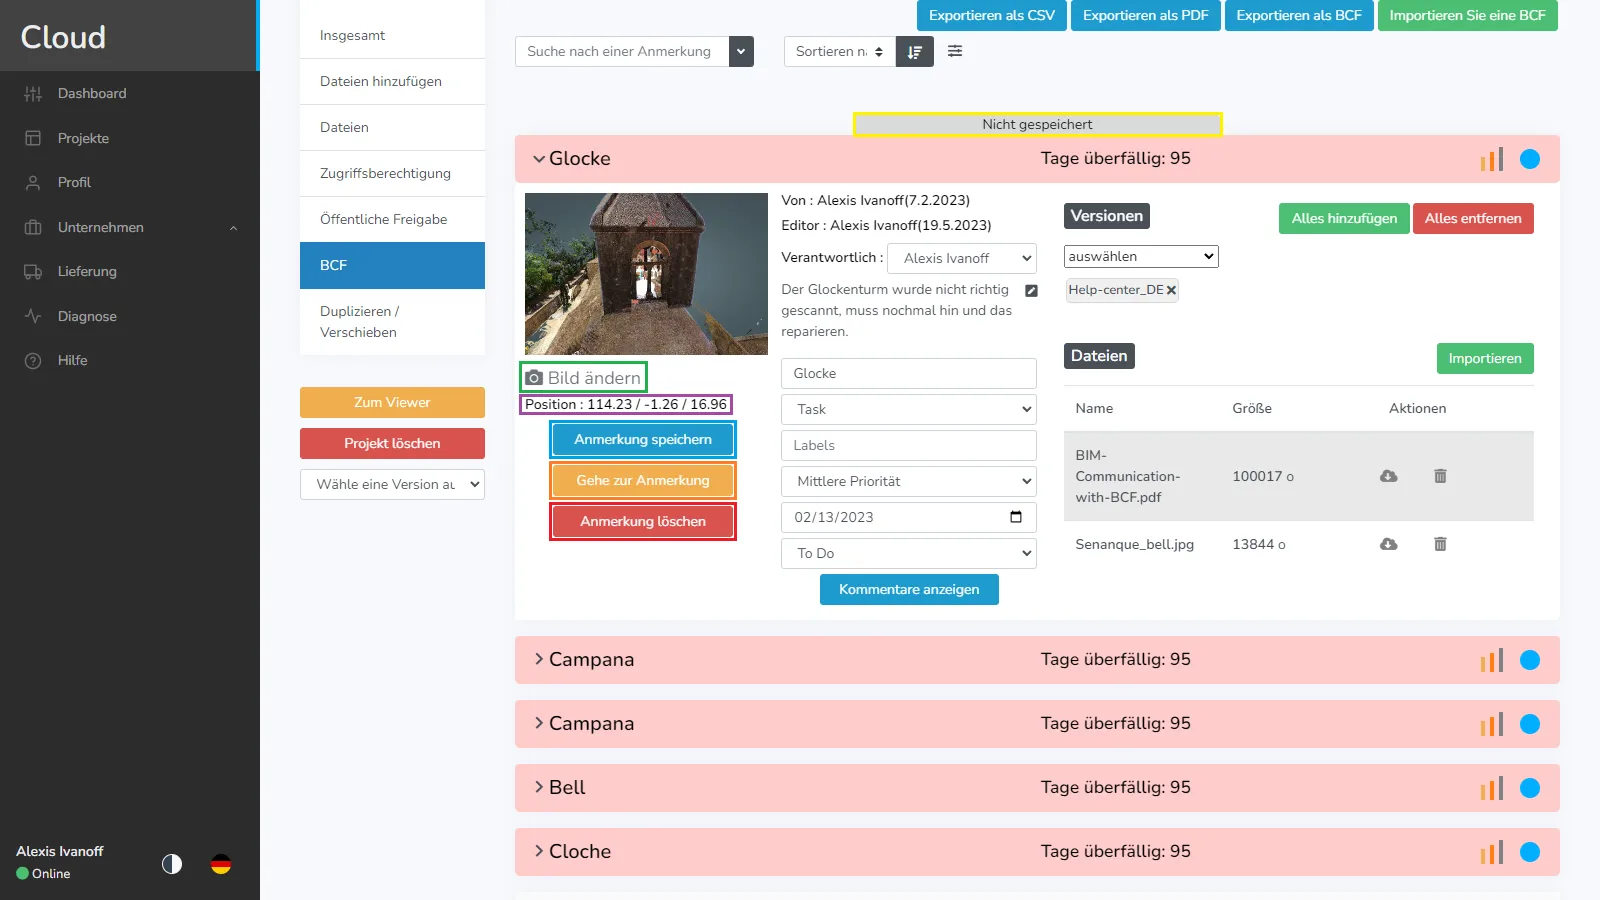This screenshot has width=1600, height=900.
Task: Click Gehe zur Anmerkung
Action: pyautogui.click(x=643, y=480)
